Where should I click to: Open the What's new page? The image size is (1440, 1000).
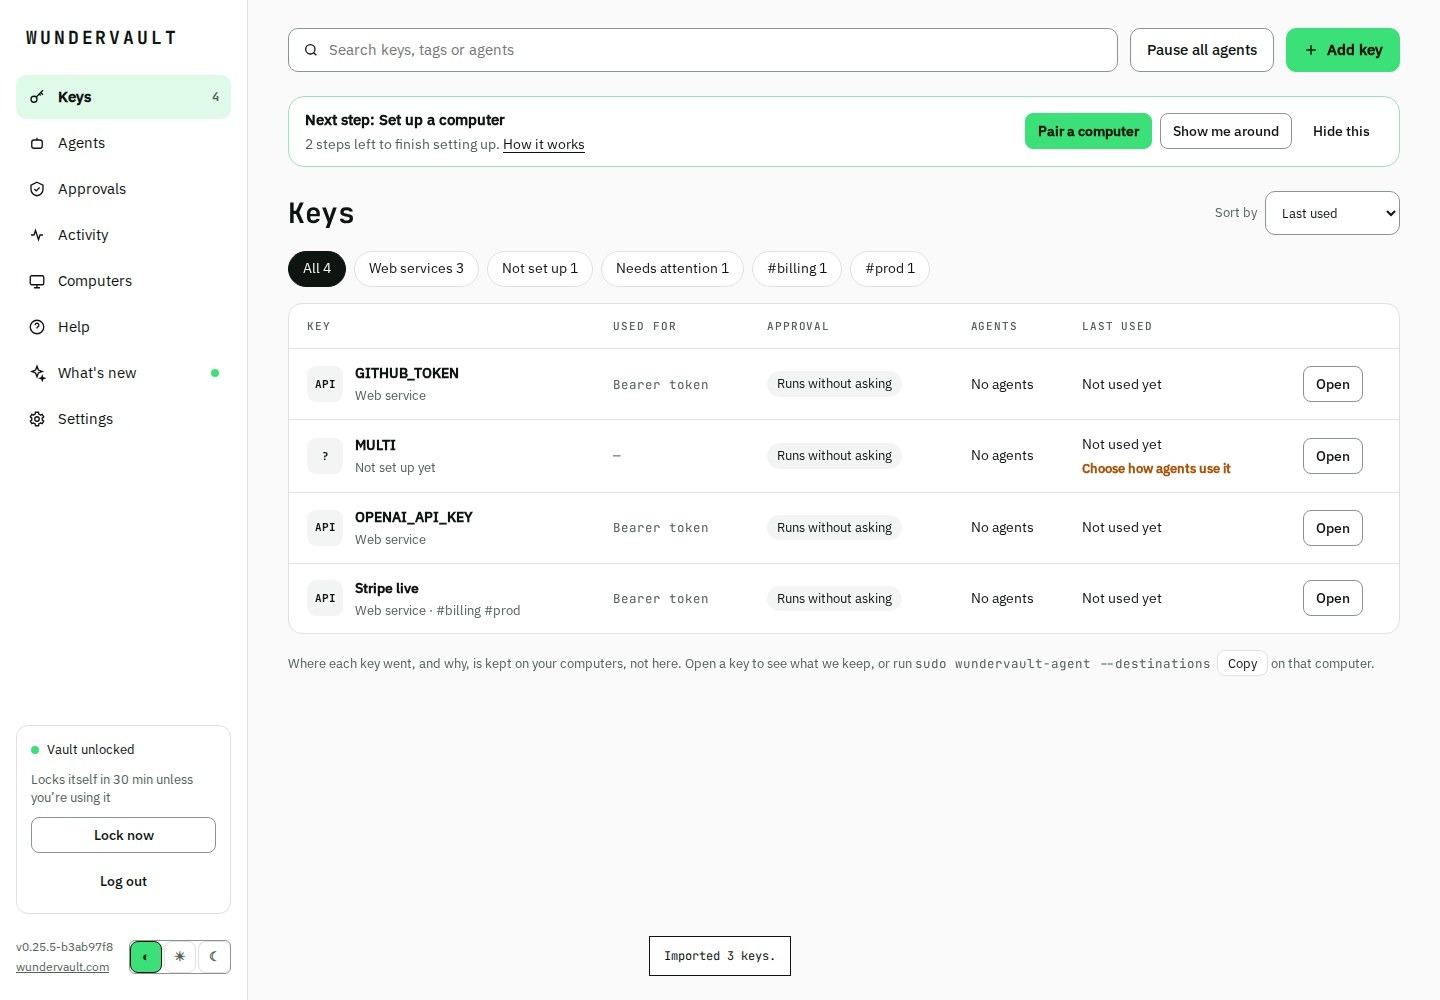(x=123, y=373)
